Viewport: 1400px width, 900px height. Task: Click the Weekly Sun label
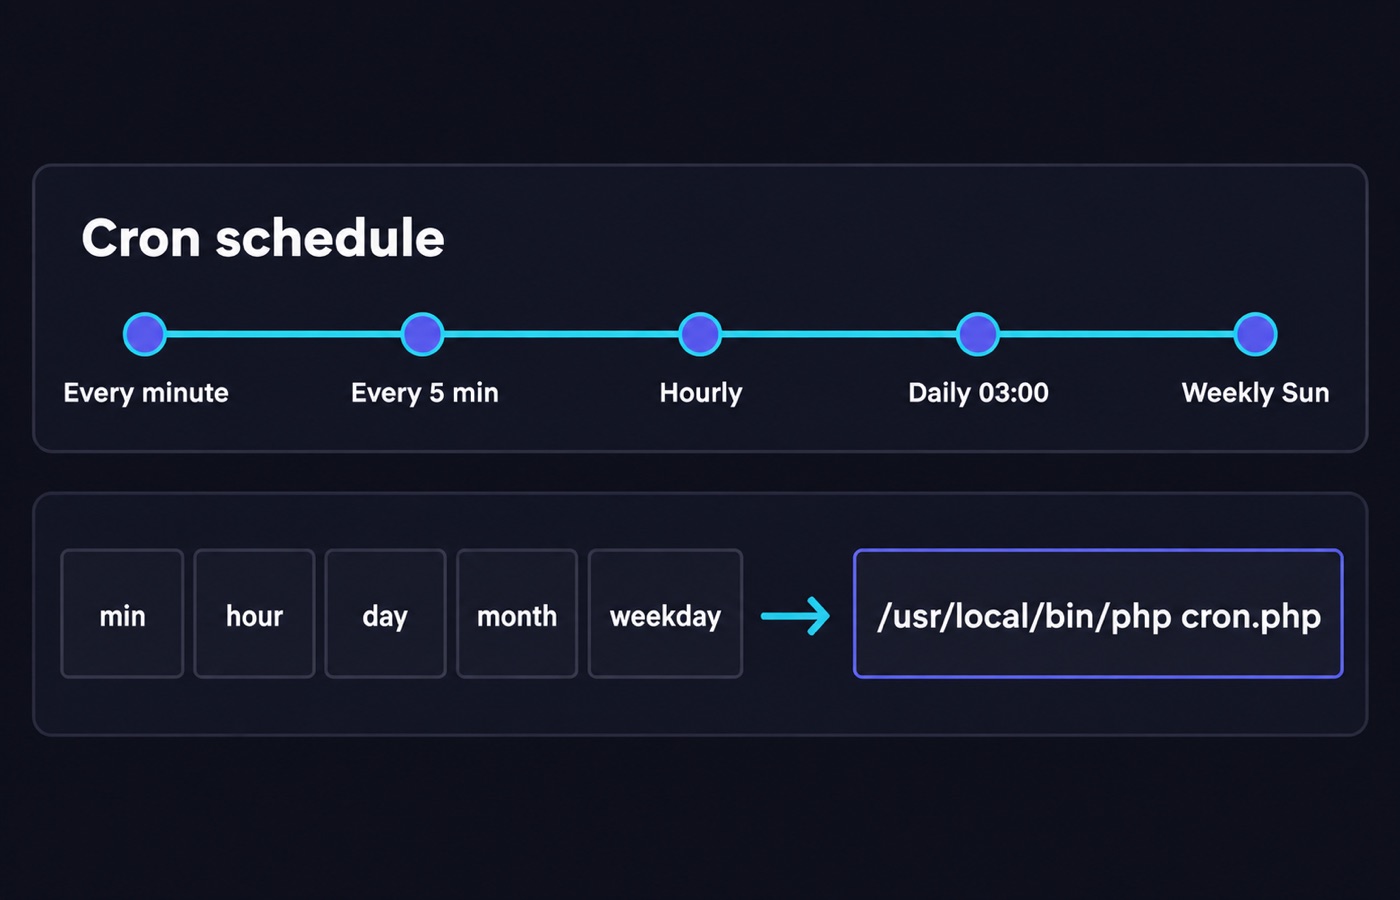coord(1255,393)
